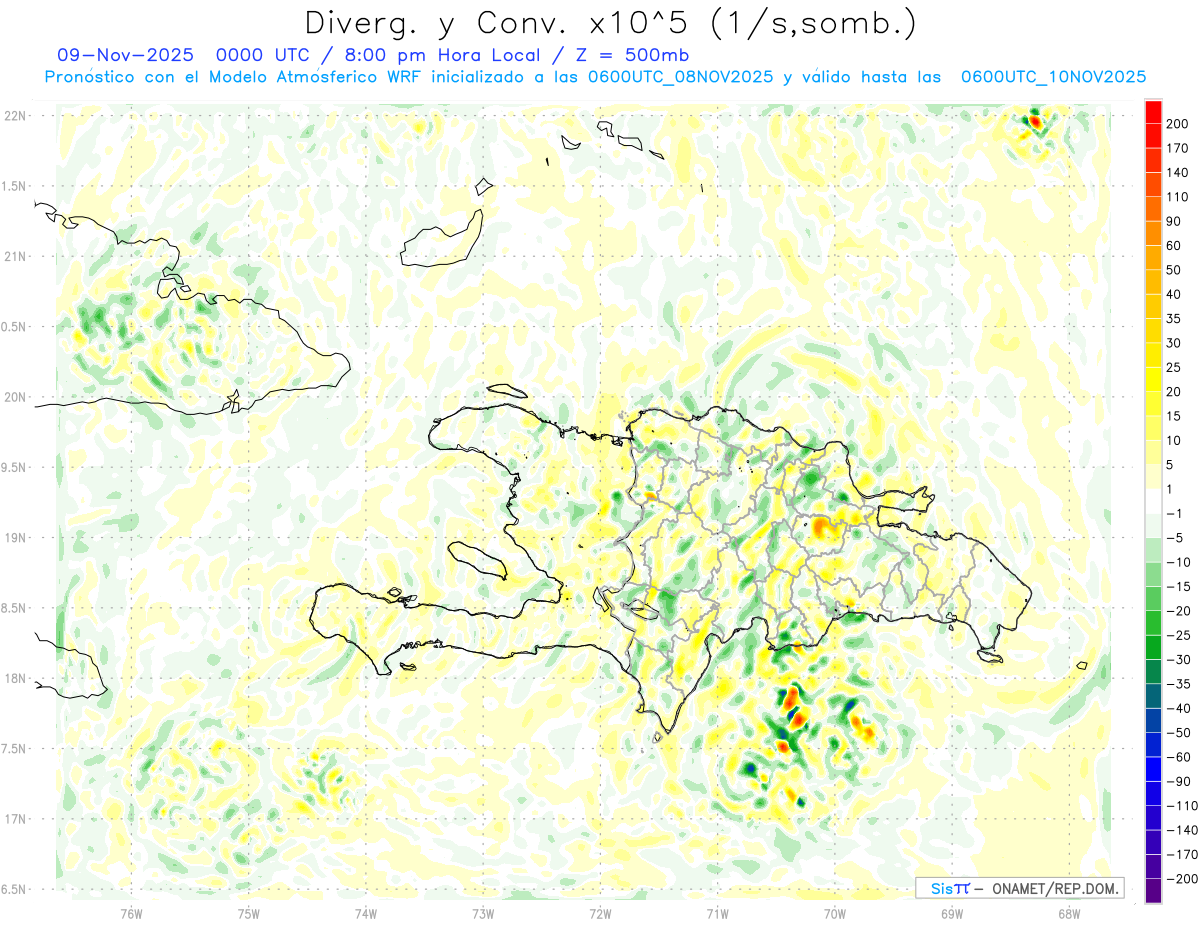The image size is (1200, 927).
Task: Click the colorbar value "-140"
Action: (1183, 830)
